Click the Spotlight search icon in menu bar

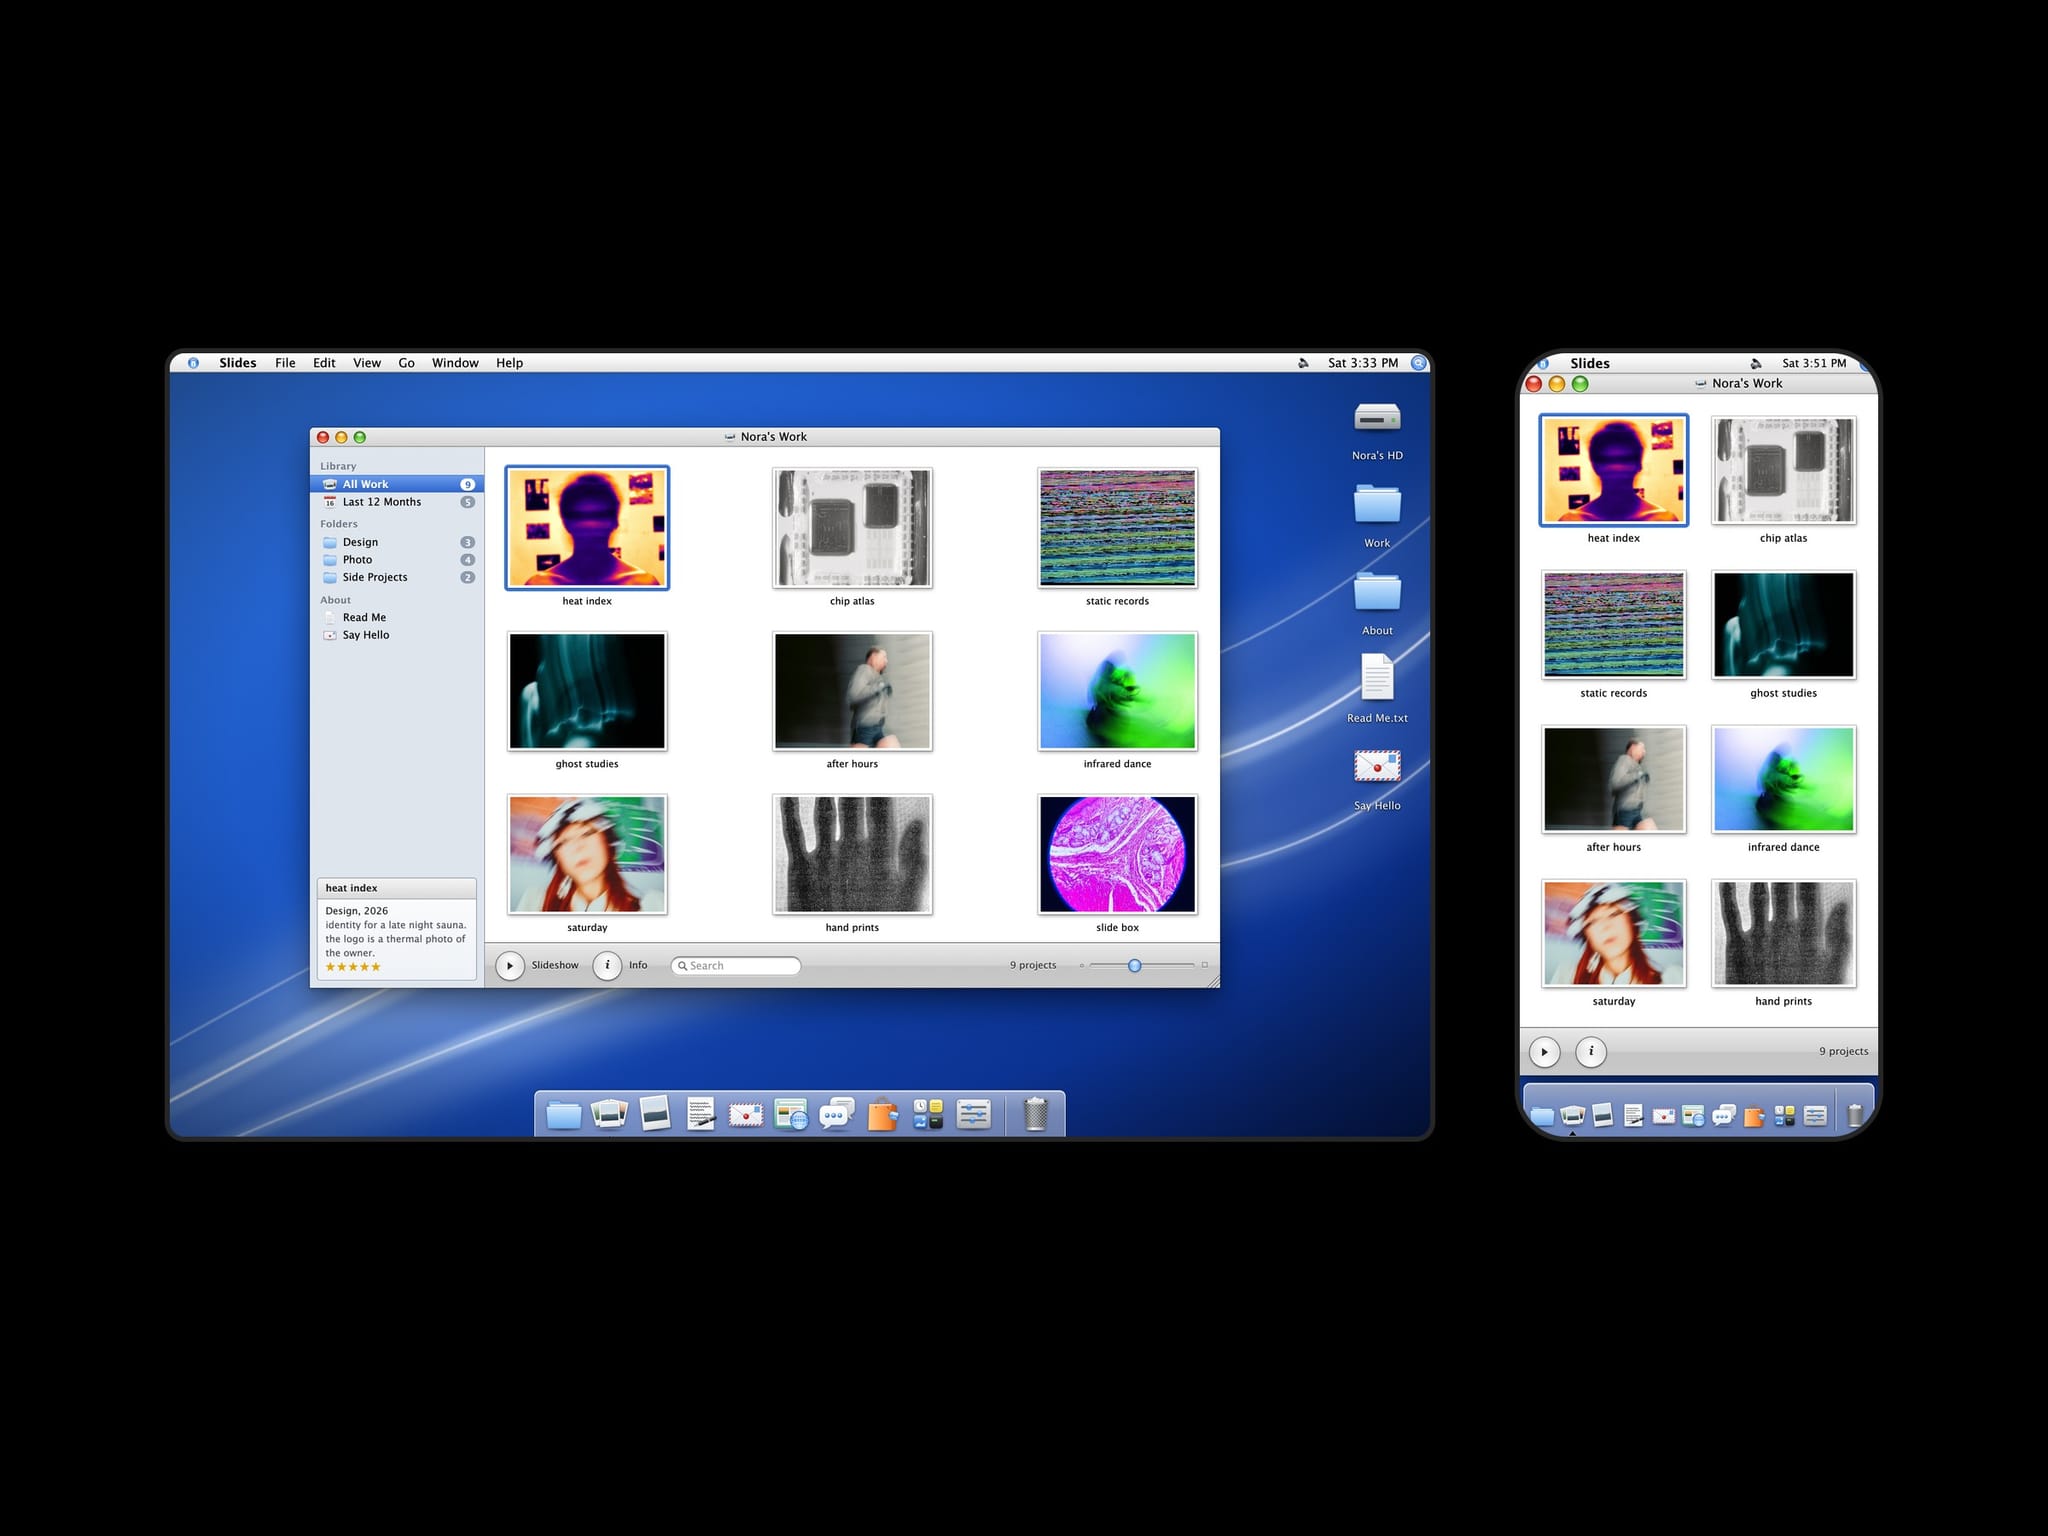(x=1418, y=363)
